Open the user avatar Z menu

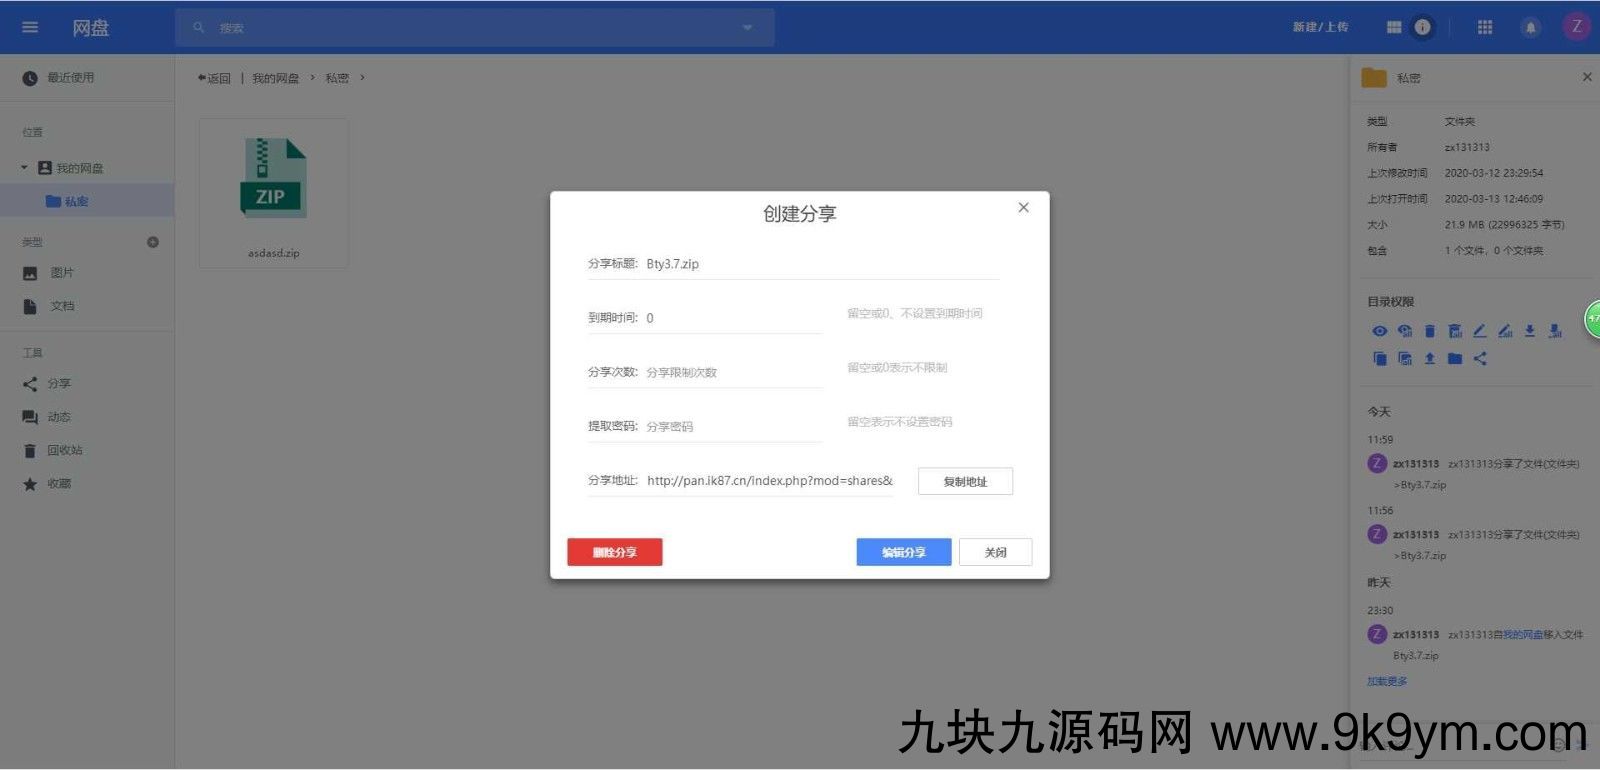coord(1576,27)
